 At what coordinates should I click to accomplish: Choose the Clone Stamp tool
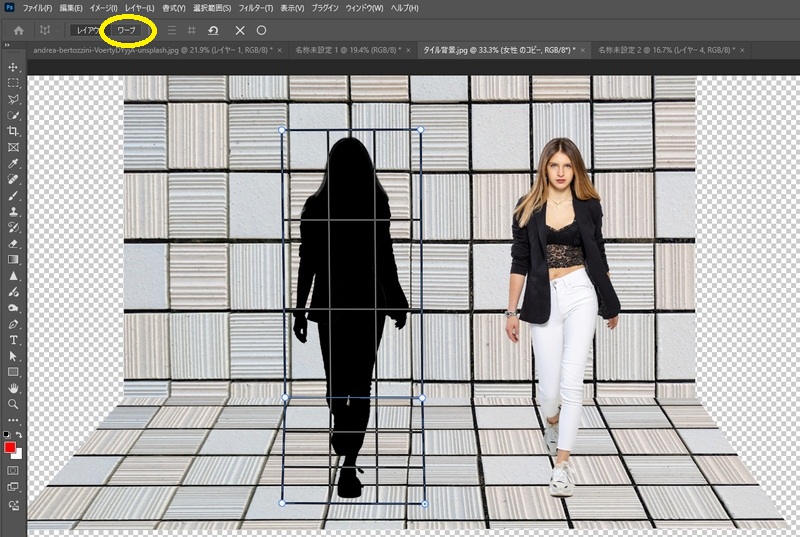click(x=13, y=211)
